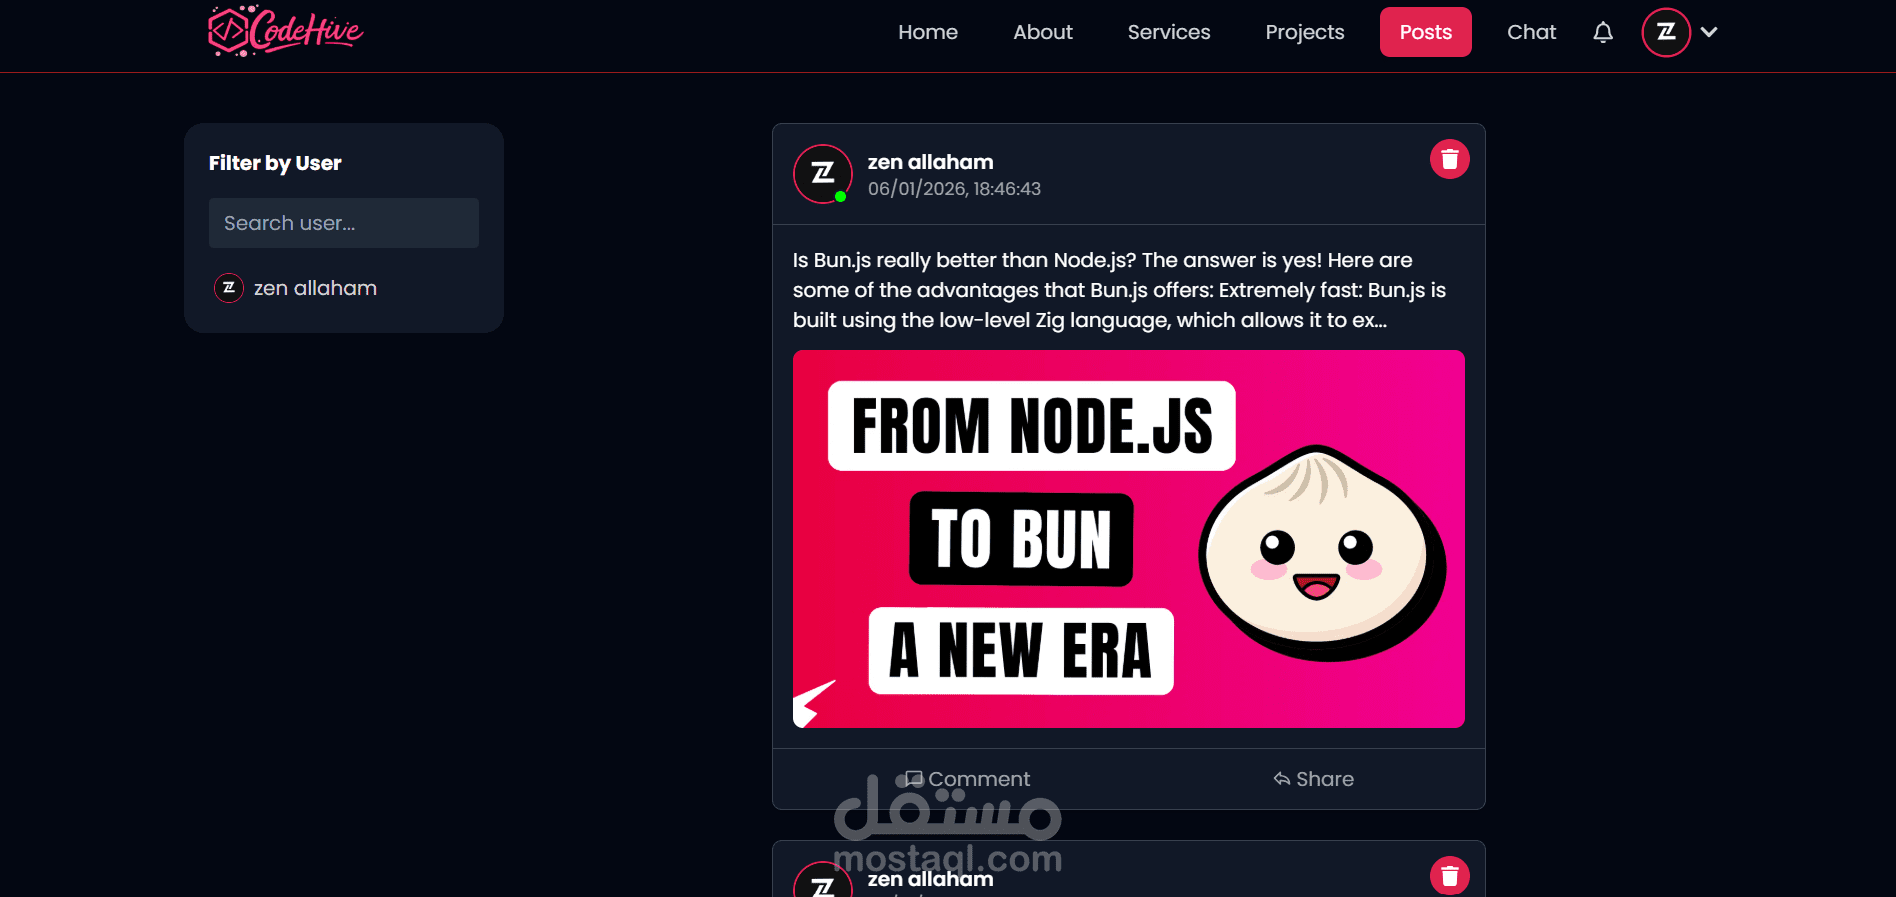This screenshot has height=897, width=1896.
Task: Focus the Search user field
Action: pyautogui.click(x=344, y=223)
